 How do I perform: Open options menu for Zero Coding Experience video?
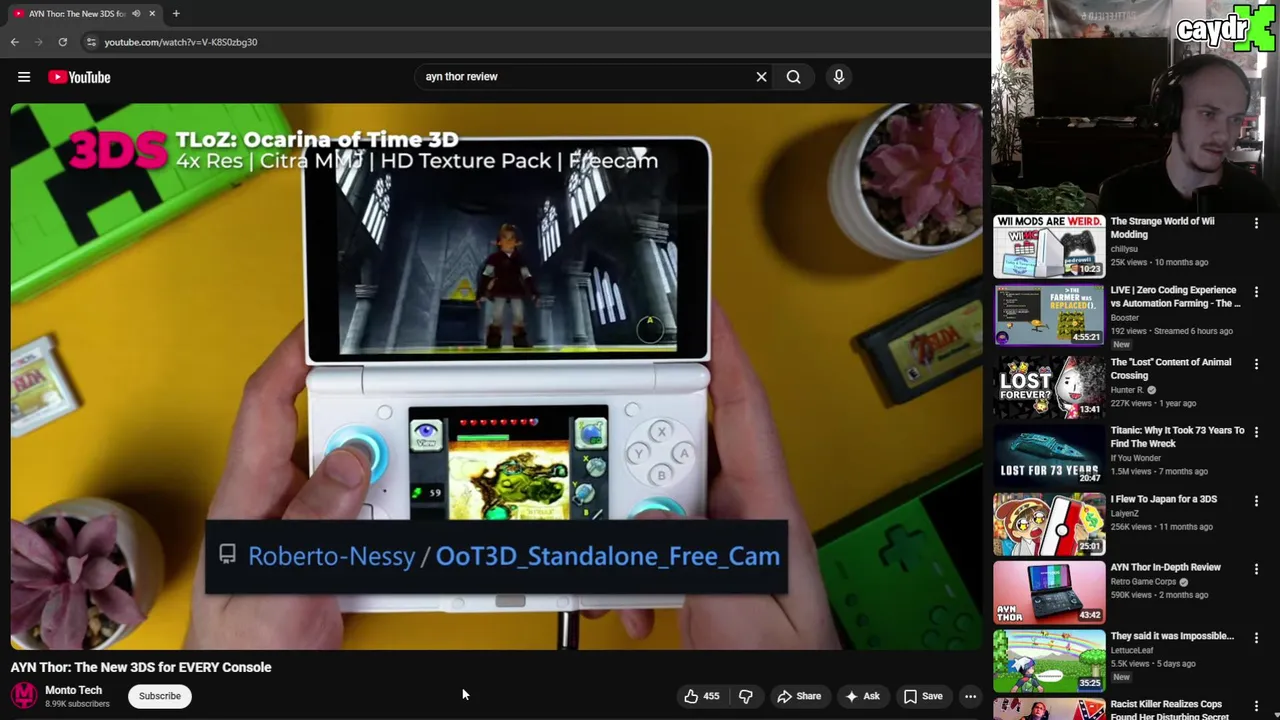pyautogui.click(x=1256, y=292)
